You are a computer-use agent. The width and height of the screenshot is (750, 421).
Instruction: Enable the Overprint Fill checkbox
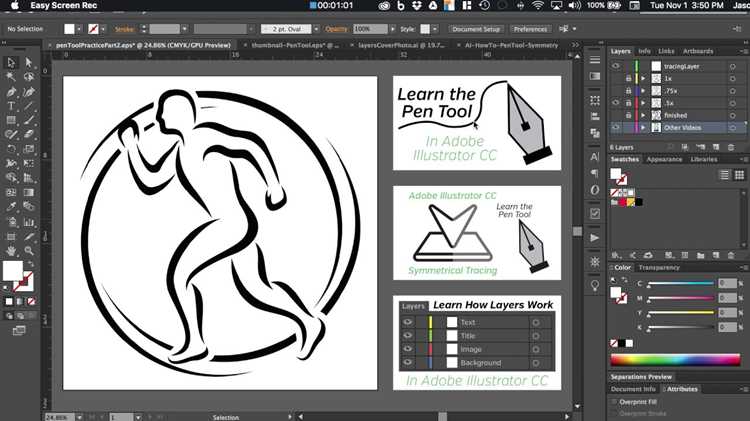614,402
